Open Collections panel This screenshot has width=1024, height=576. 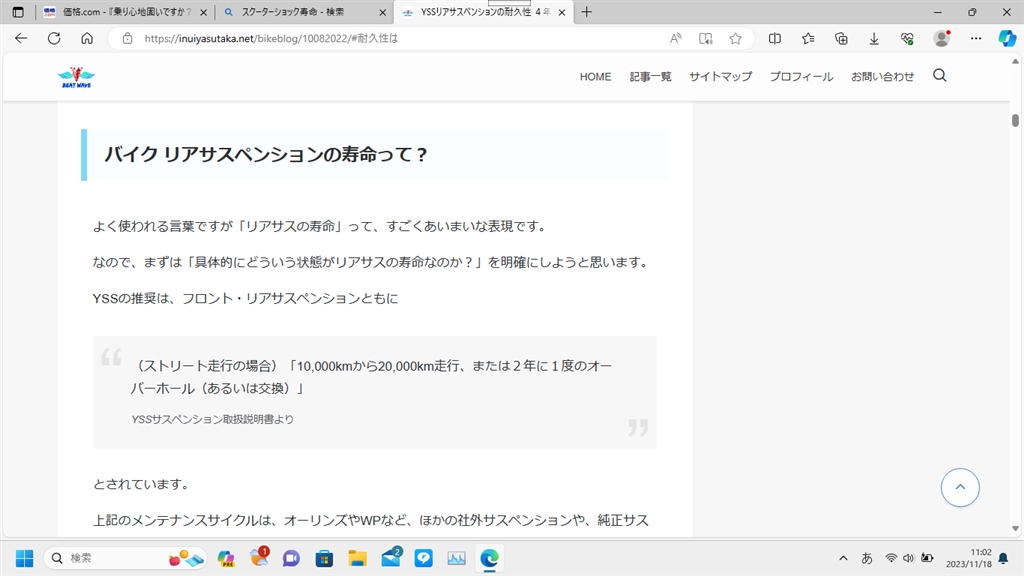pos(841,39)
